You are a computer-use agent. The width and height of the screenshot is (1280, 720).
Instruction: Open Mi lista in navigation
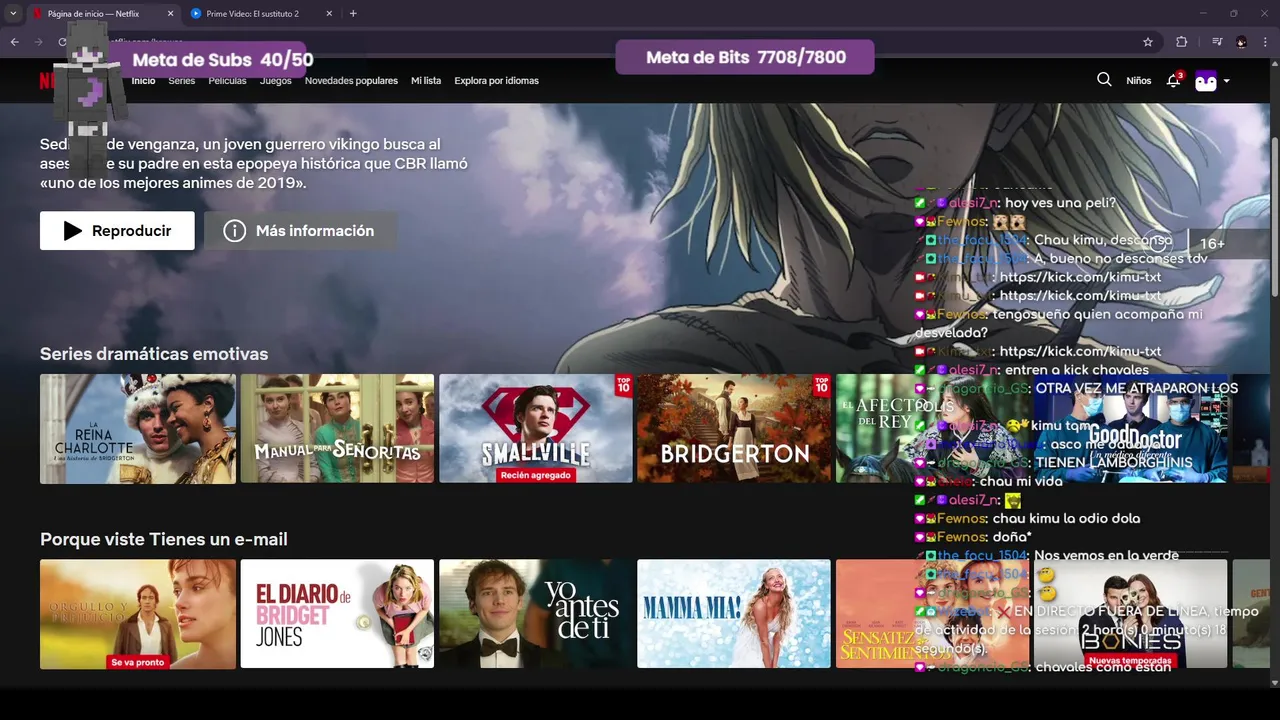[426, 81]
